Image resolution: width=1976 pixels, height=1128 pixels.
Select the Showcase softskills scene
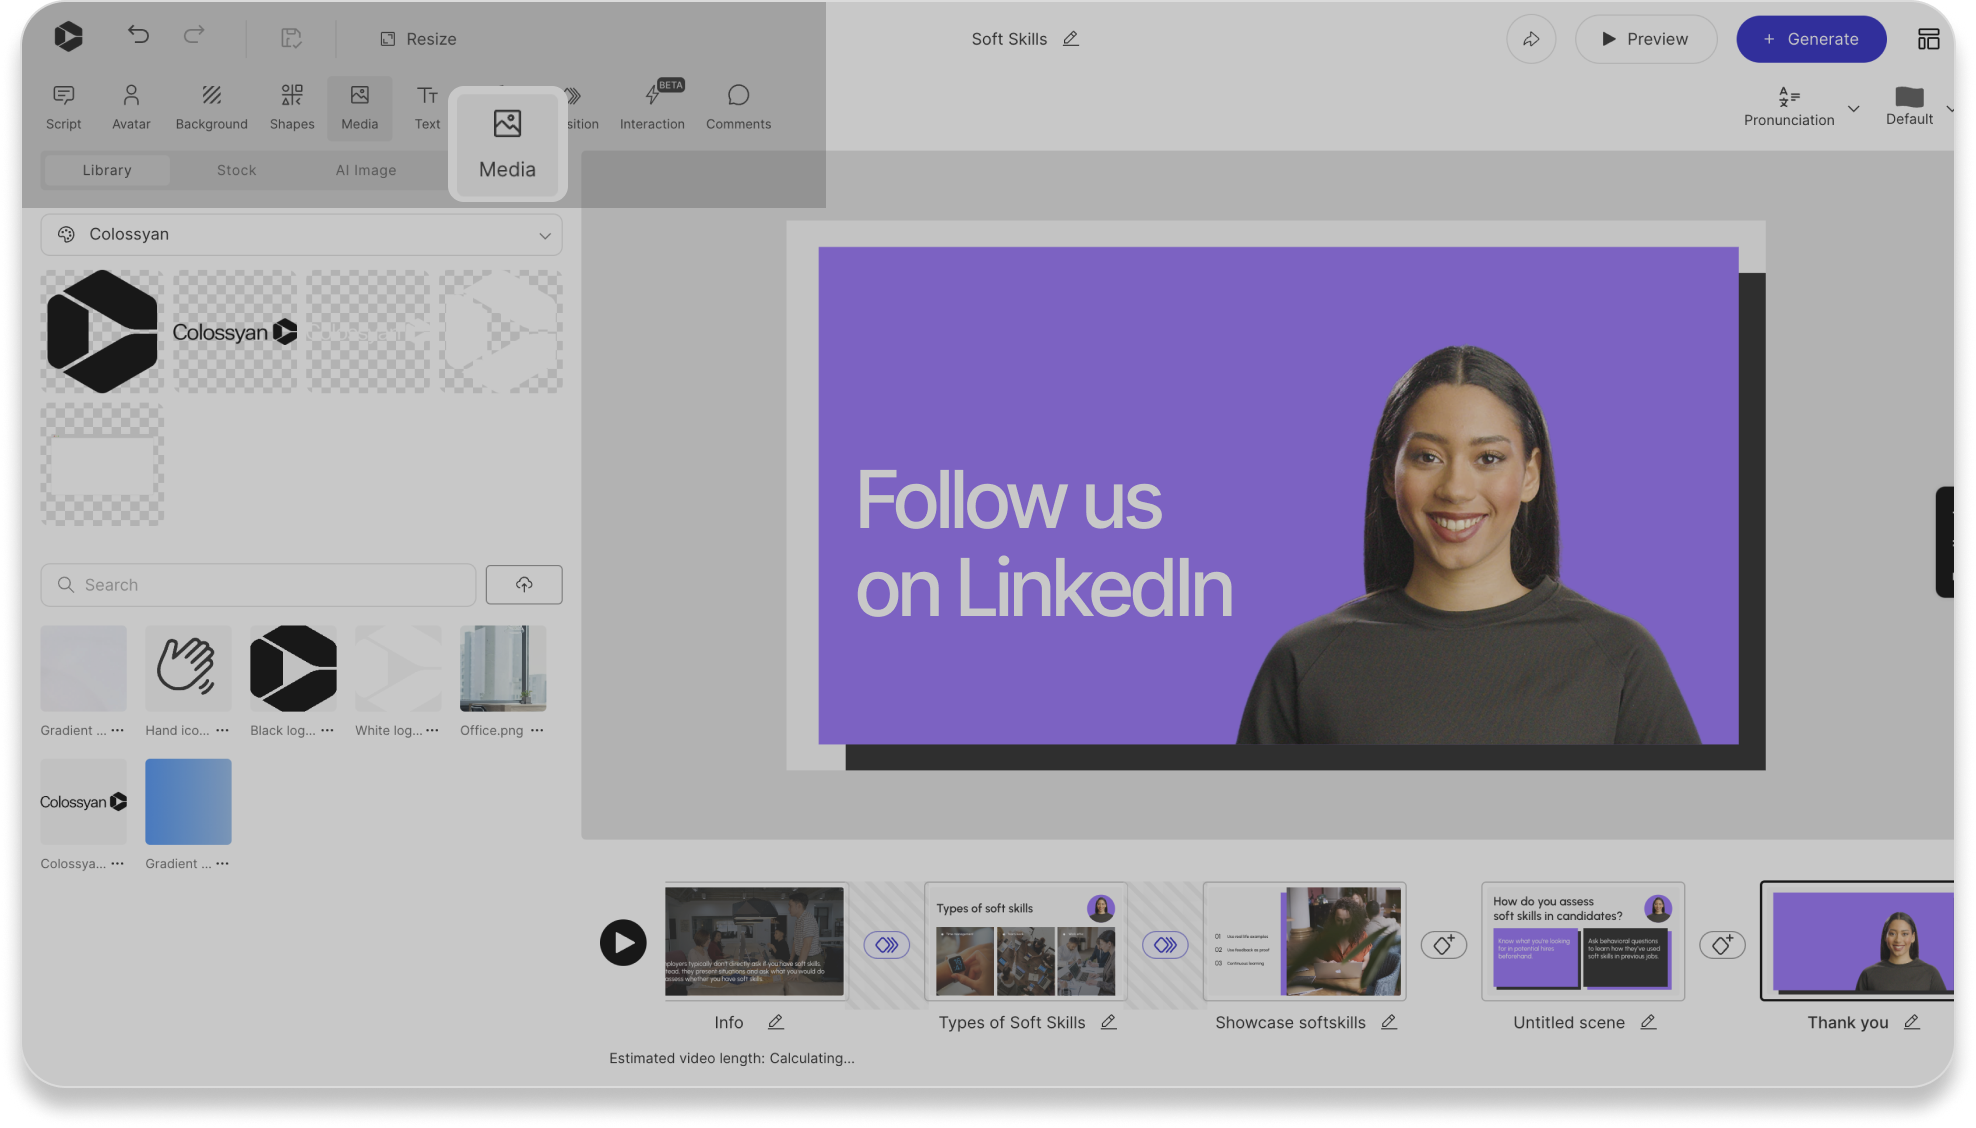[1304, 941]
